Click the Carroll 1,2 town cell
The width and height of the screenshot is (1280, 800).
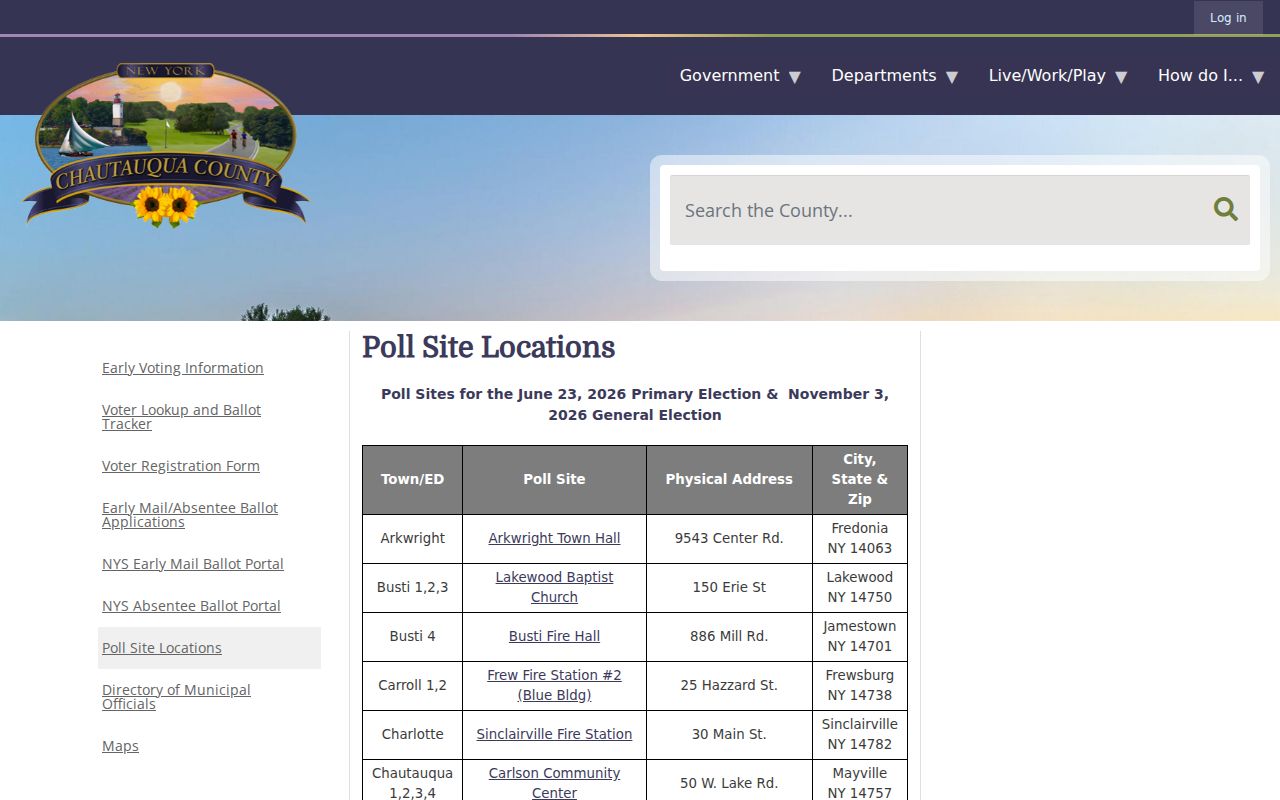click(412, 685)
